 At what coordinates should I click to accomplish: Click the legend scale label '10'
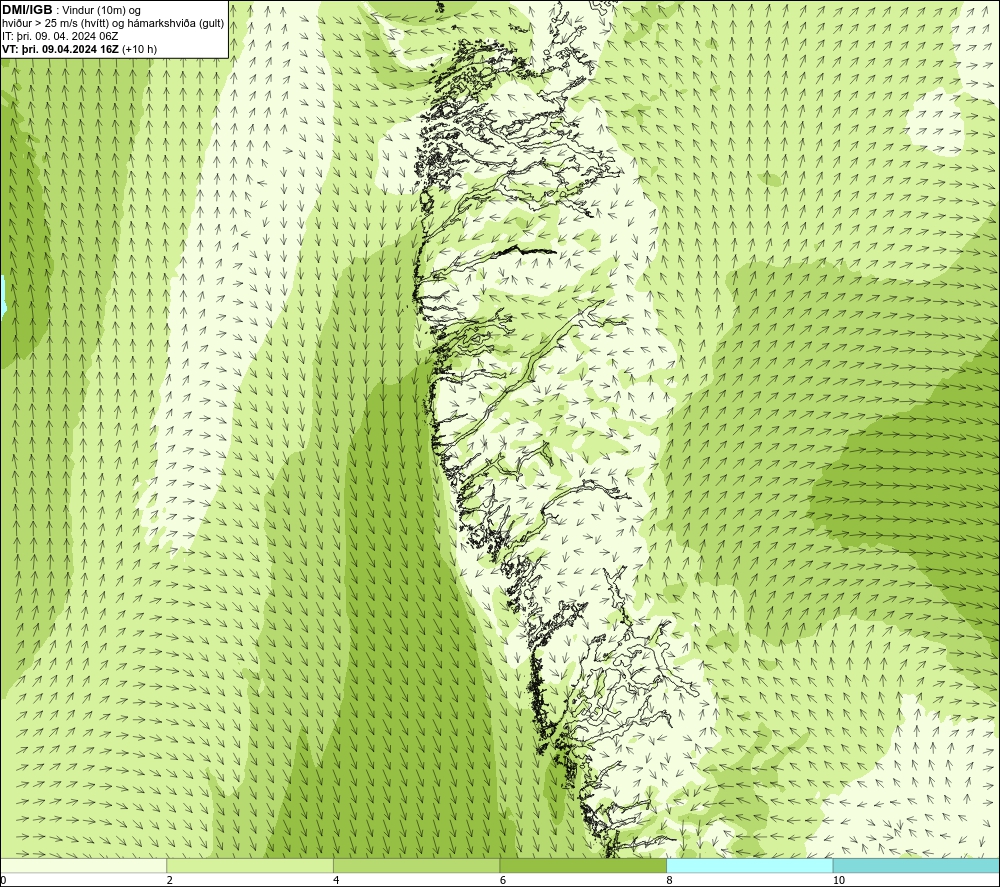pyautogui.click(x=839, y=880)
